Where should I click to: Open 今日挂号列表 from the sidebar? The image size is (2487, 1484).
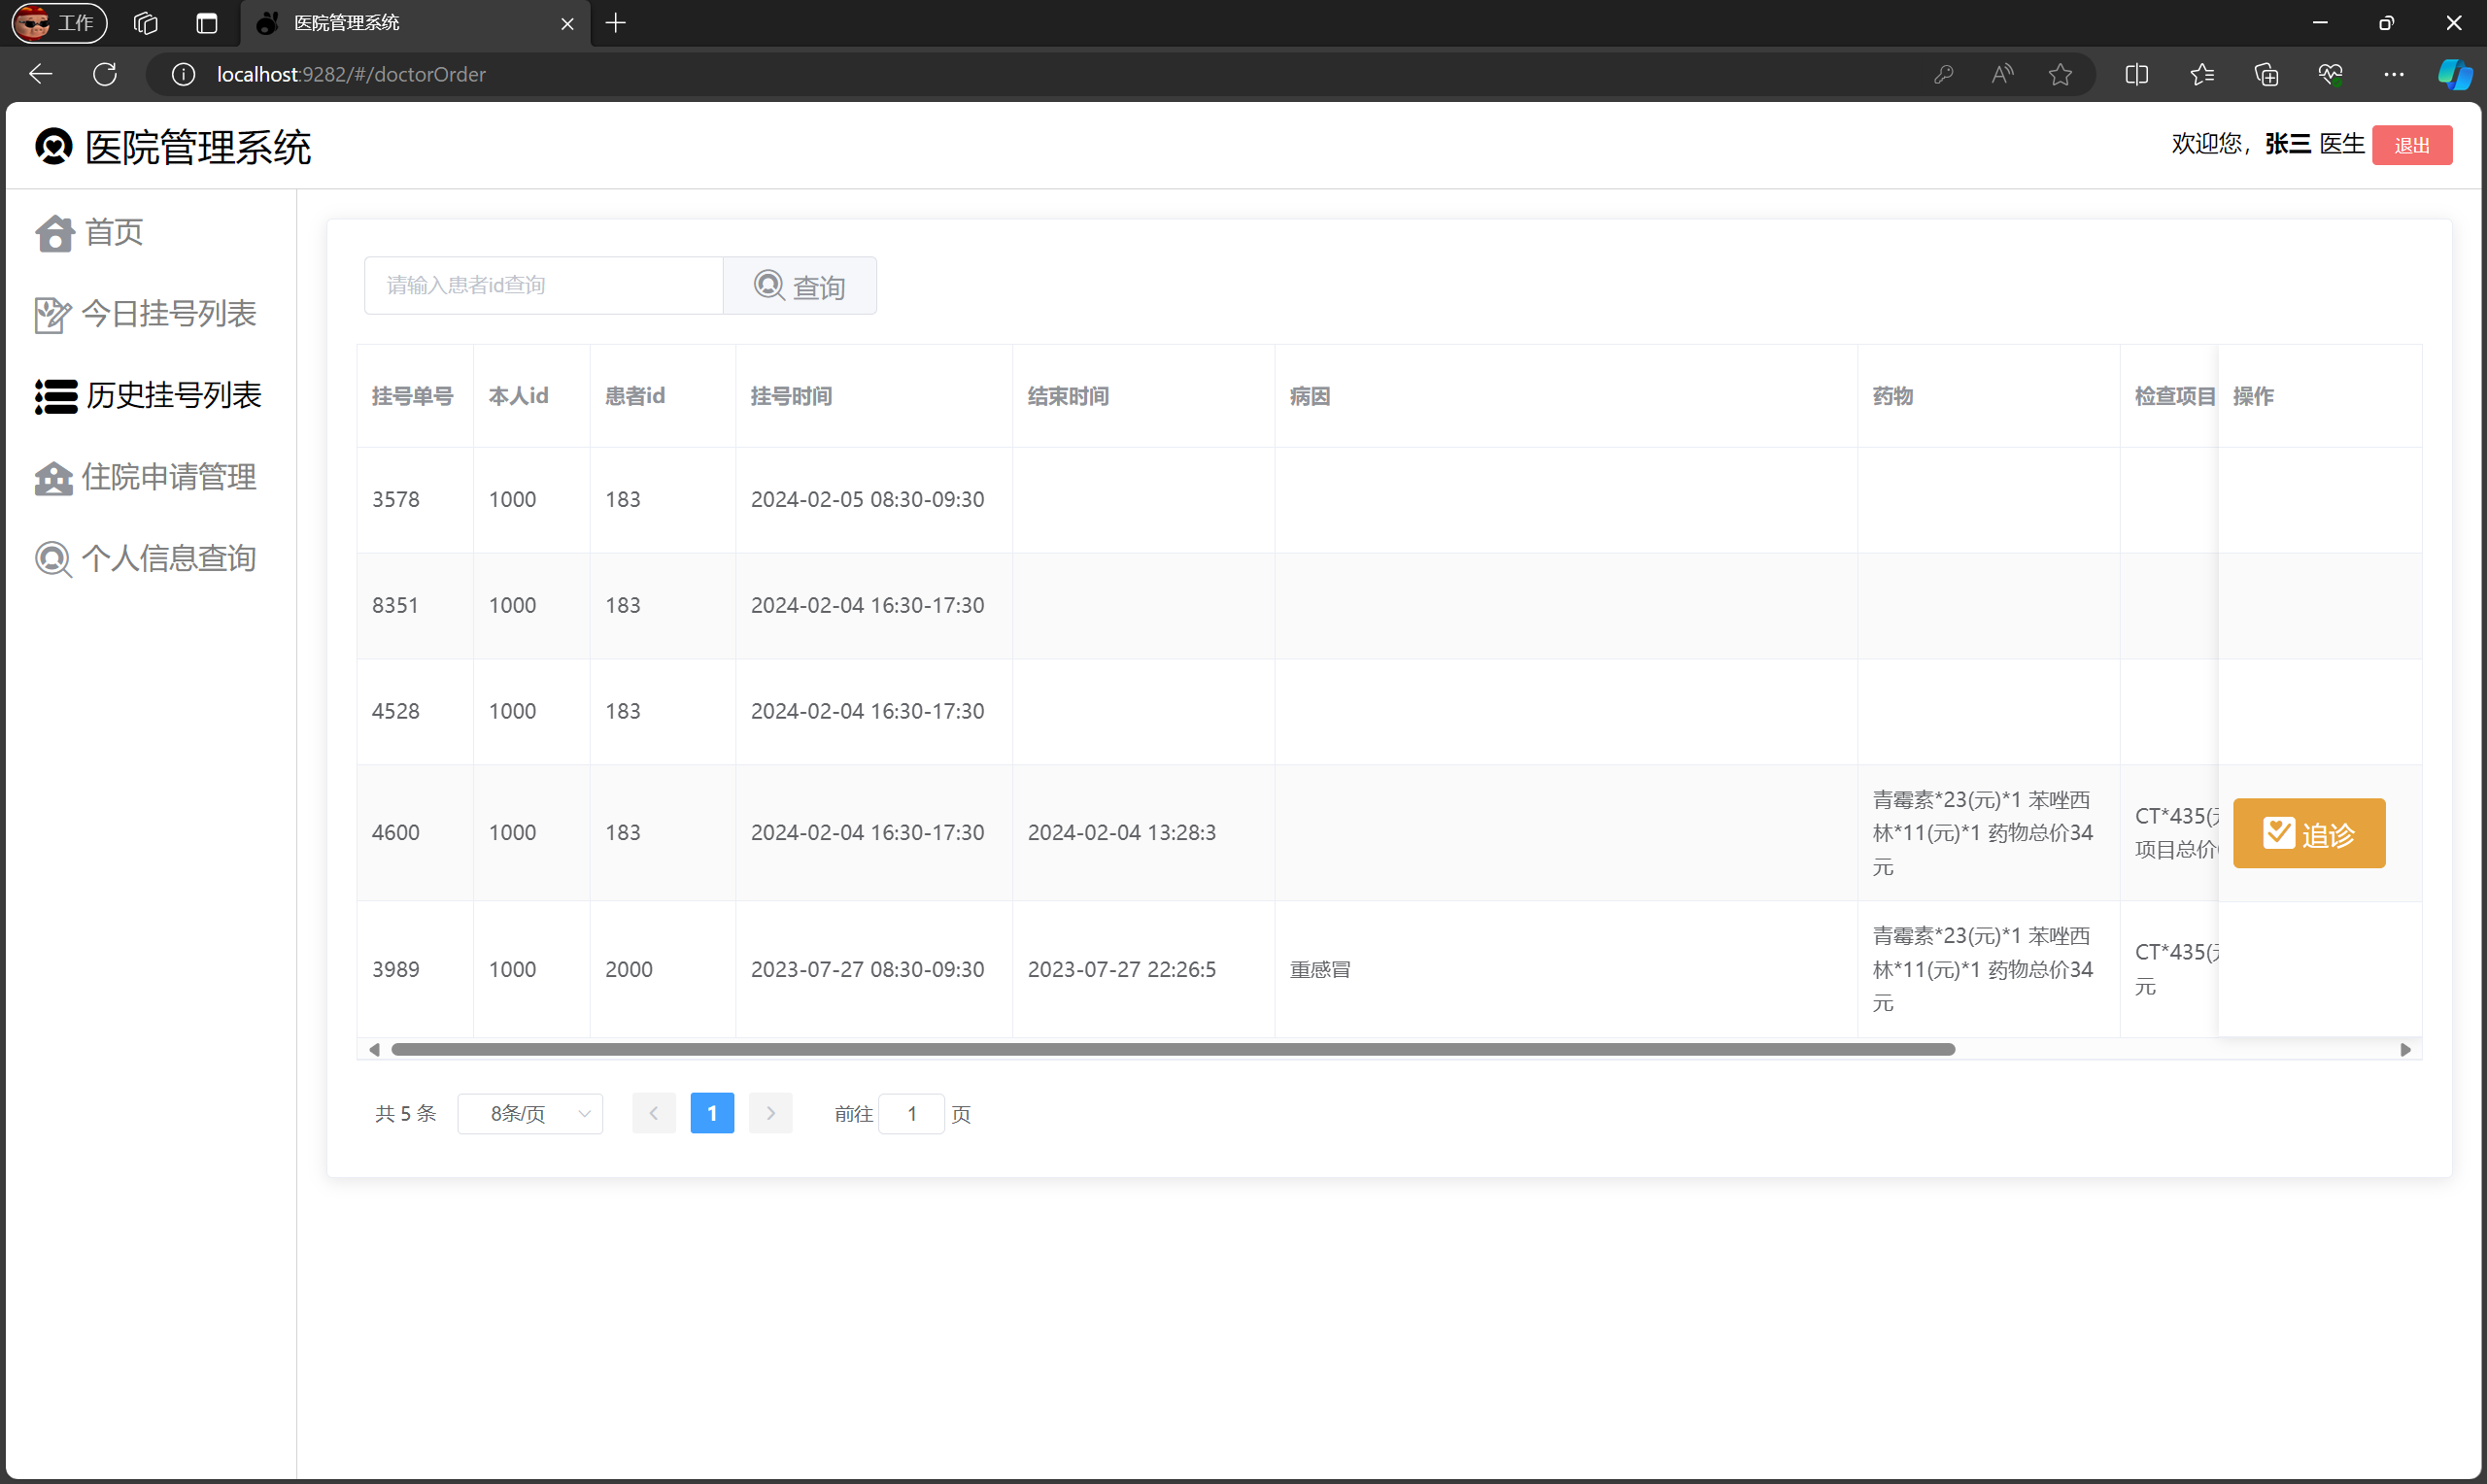pos(168,314)
